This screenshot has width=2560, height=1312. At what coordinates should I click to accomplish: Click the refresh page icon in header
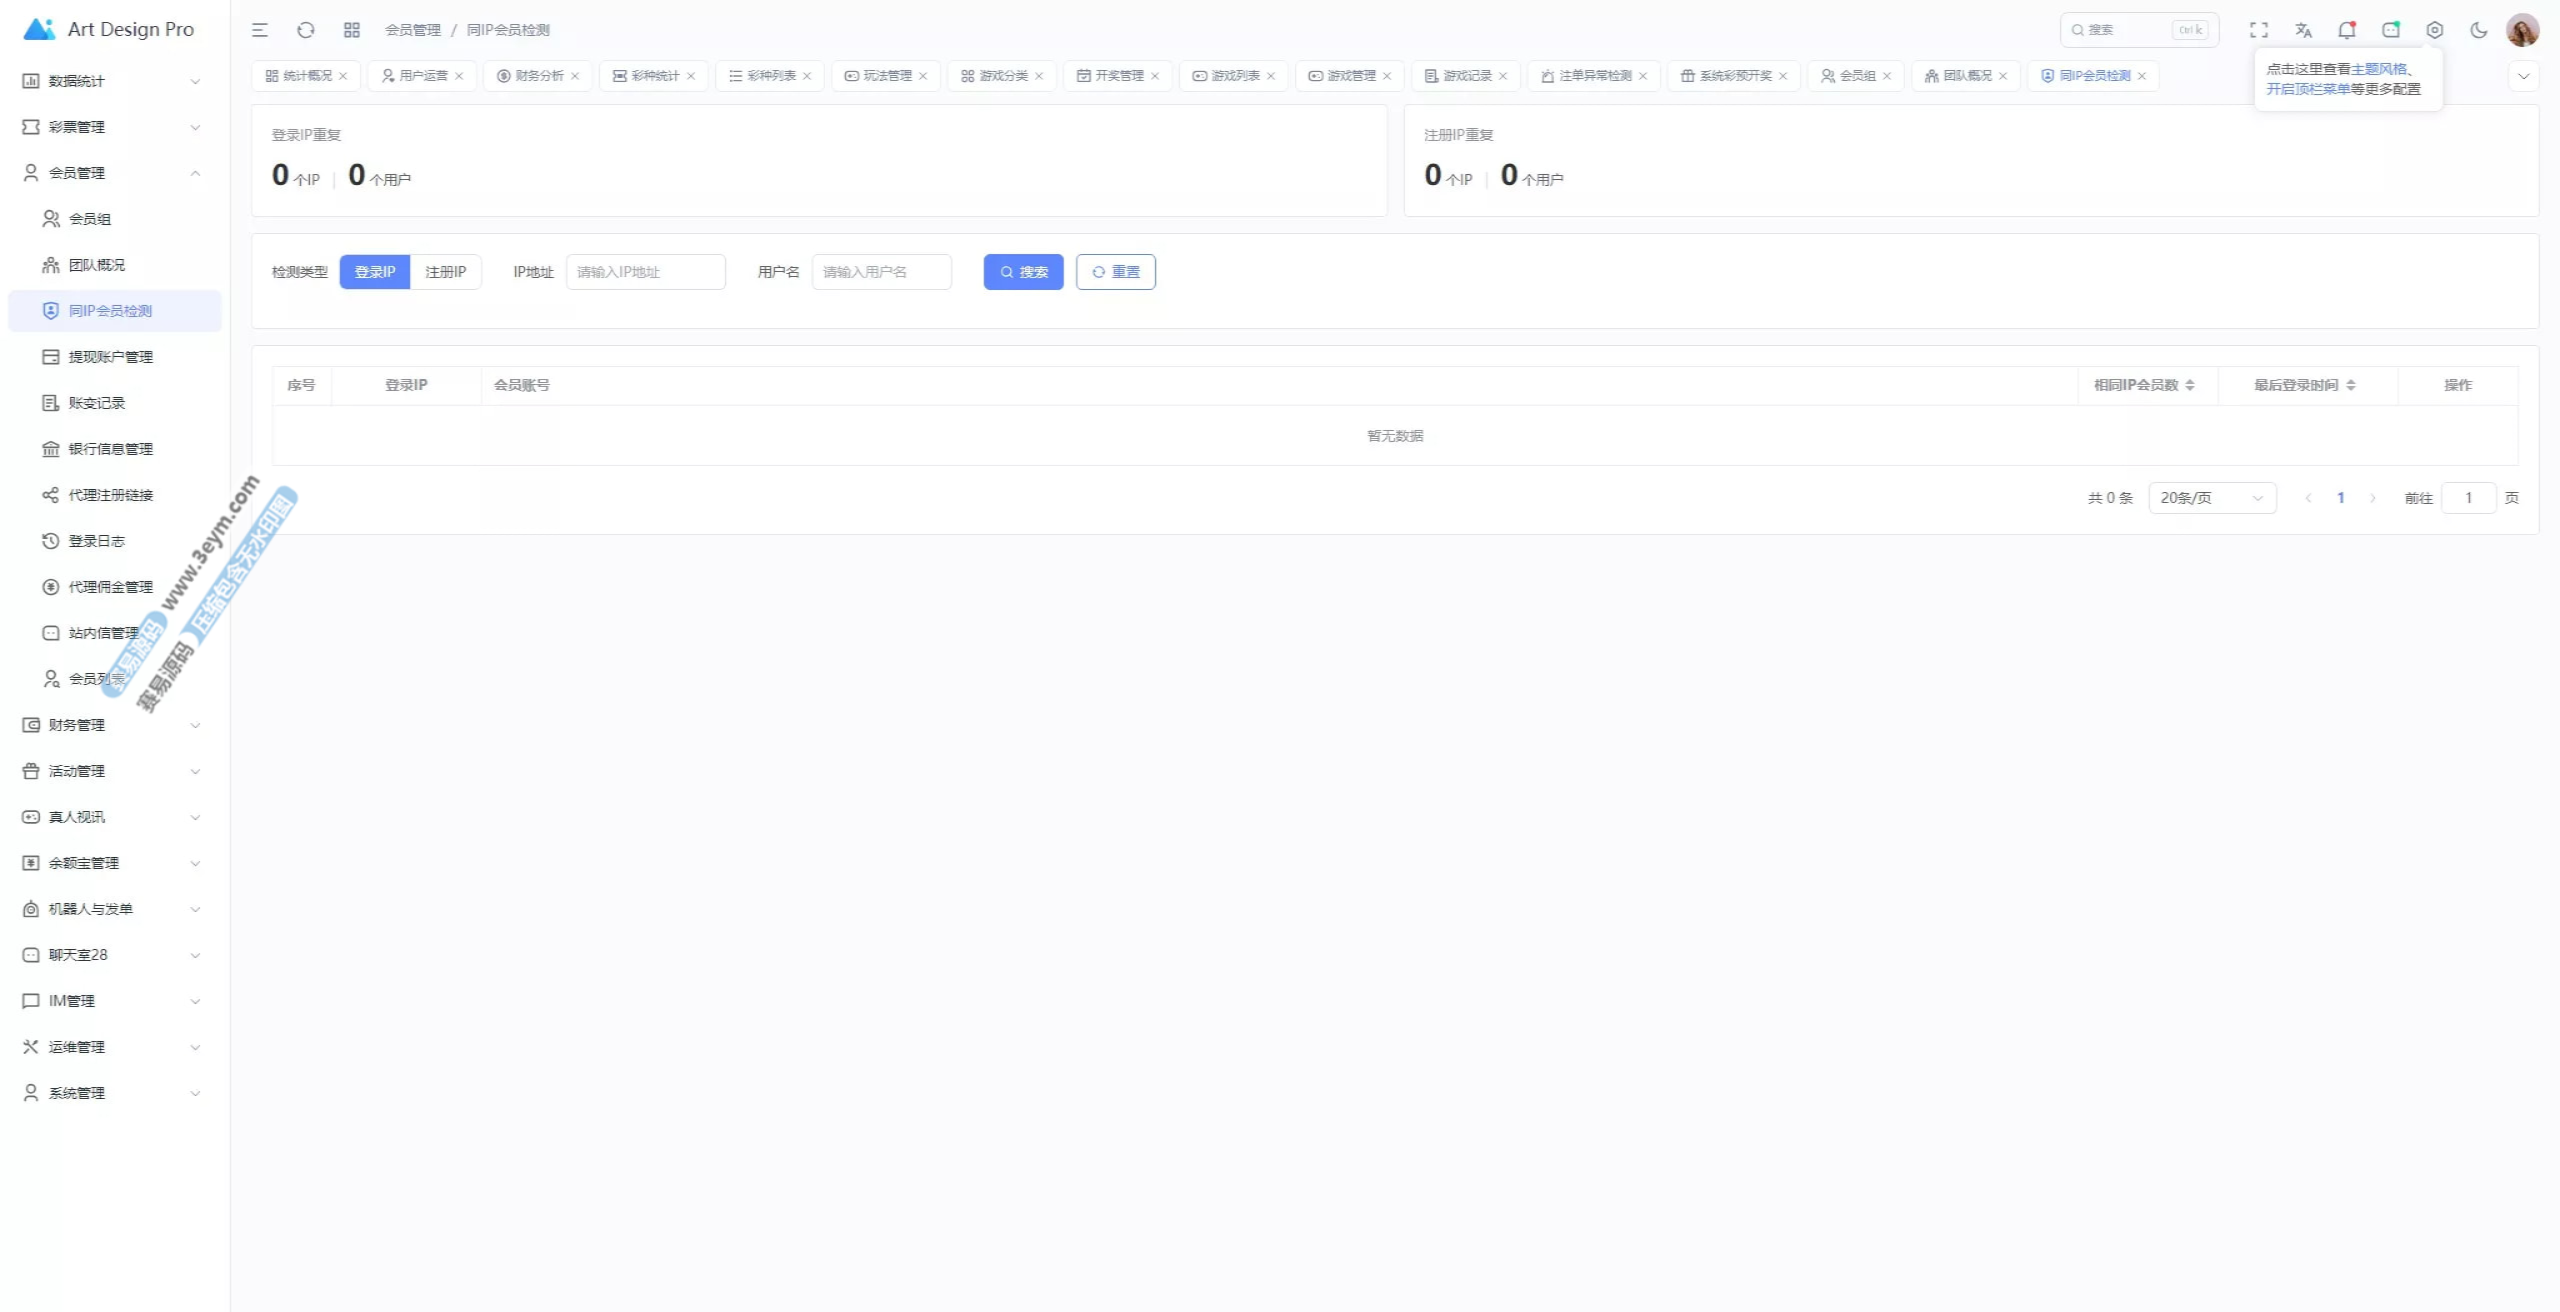click(306, 30)
